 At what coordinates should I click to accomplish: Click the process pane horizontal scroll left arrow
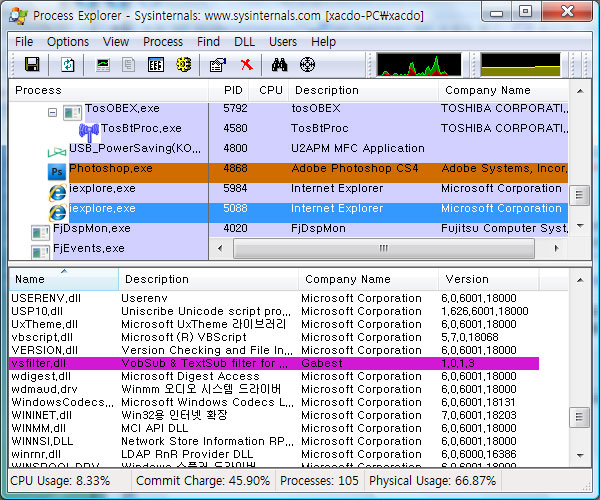(220, 248)
